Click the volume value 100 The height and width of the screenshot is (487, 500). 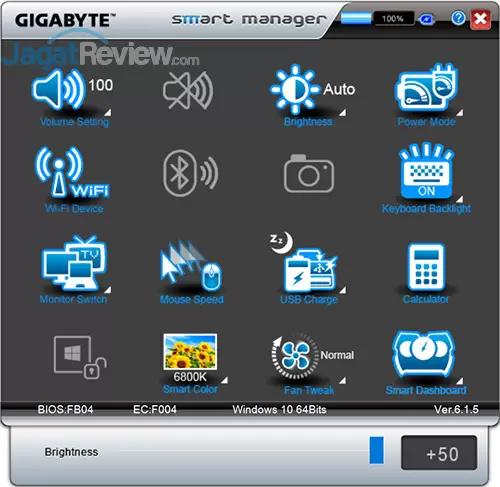click(x=101, y=85)
